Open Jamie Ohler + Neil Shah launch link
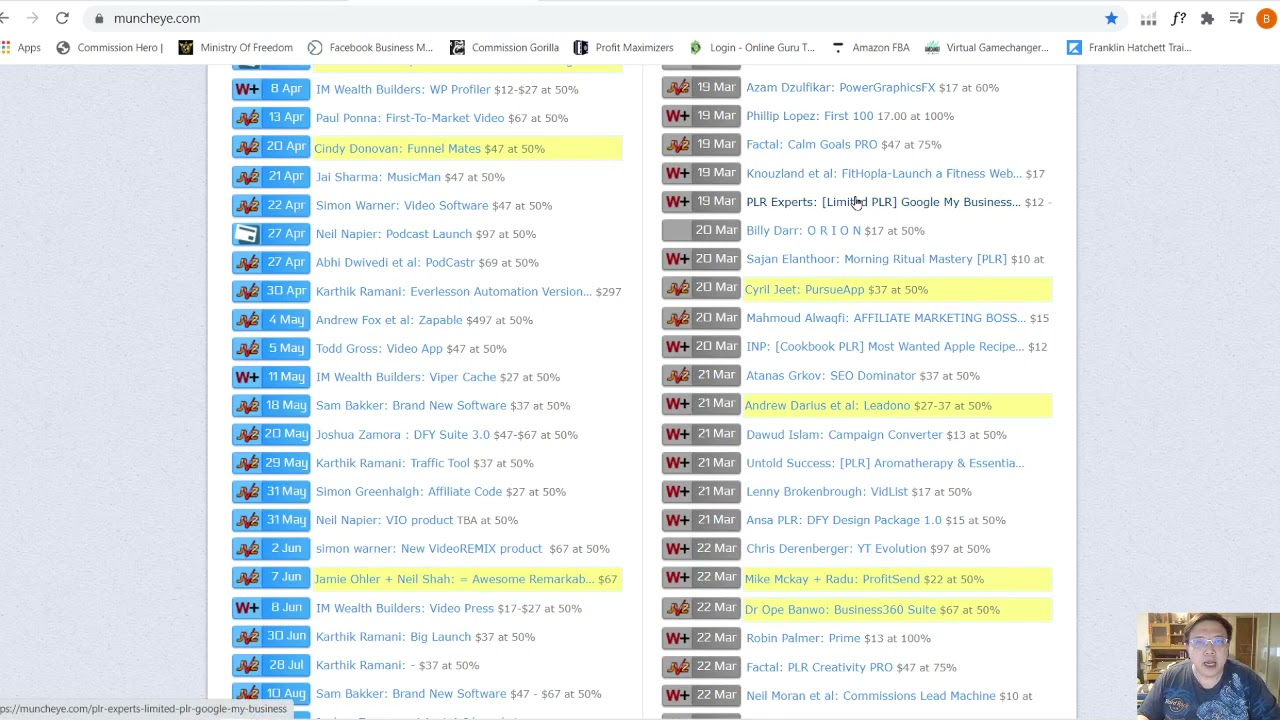The width and height of the screenshot is (1280, 720). coord(454,579)
